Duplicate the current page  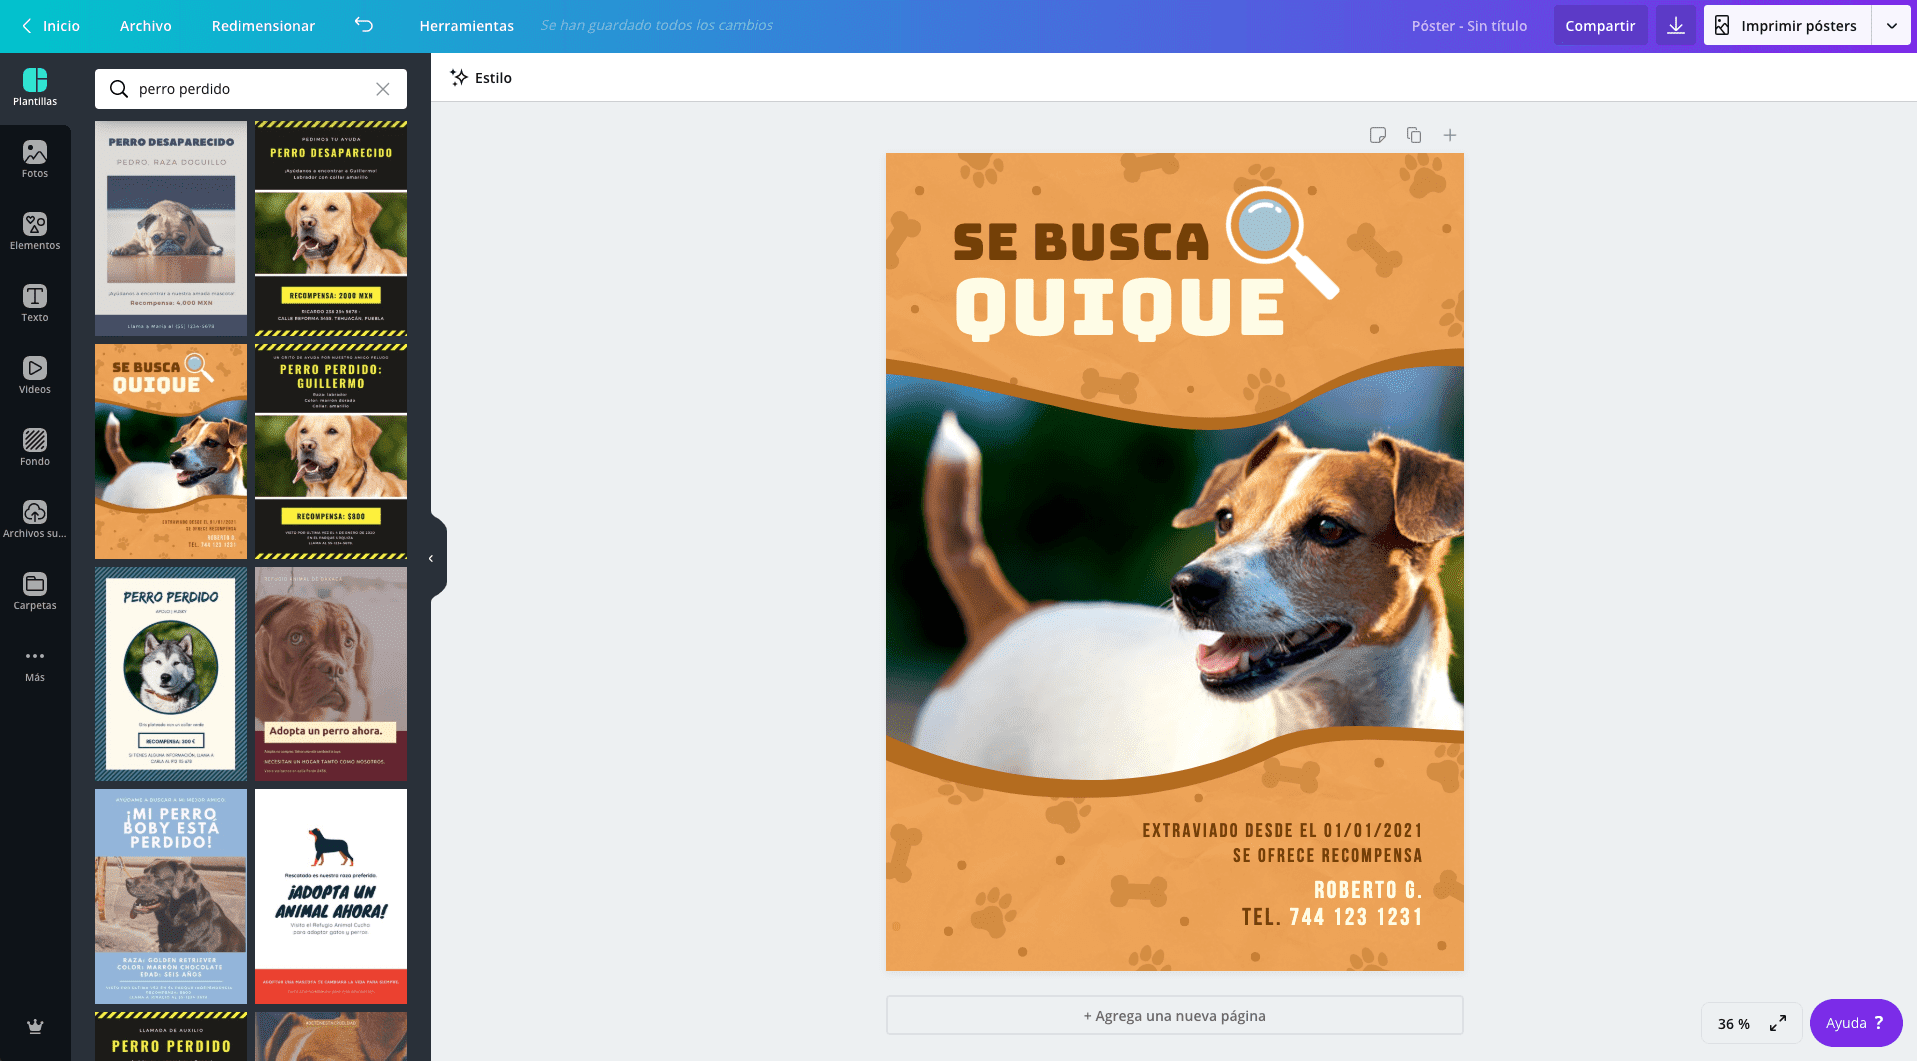click(1414, 135)
